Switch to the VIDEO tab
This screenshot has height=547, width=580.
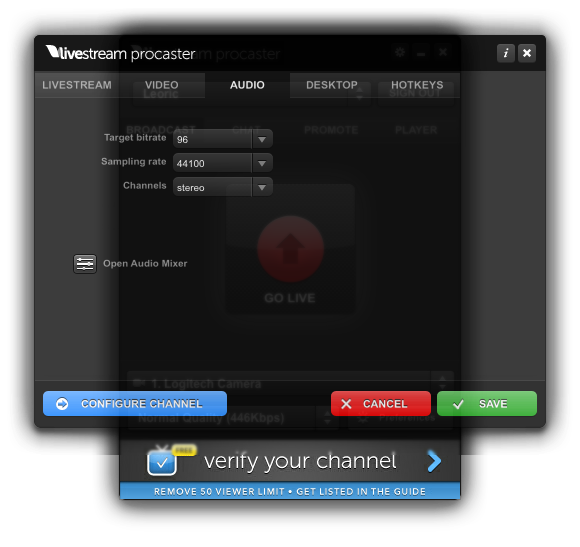point(162,85)
